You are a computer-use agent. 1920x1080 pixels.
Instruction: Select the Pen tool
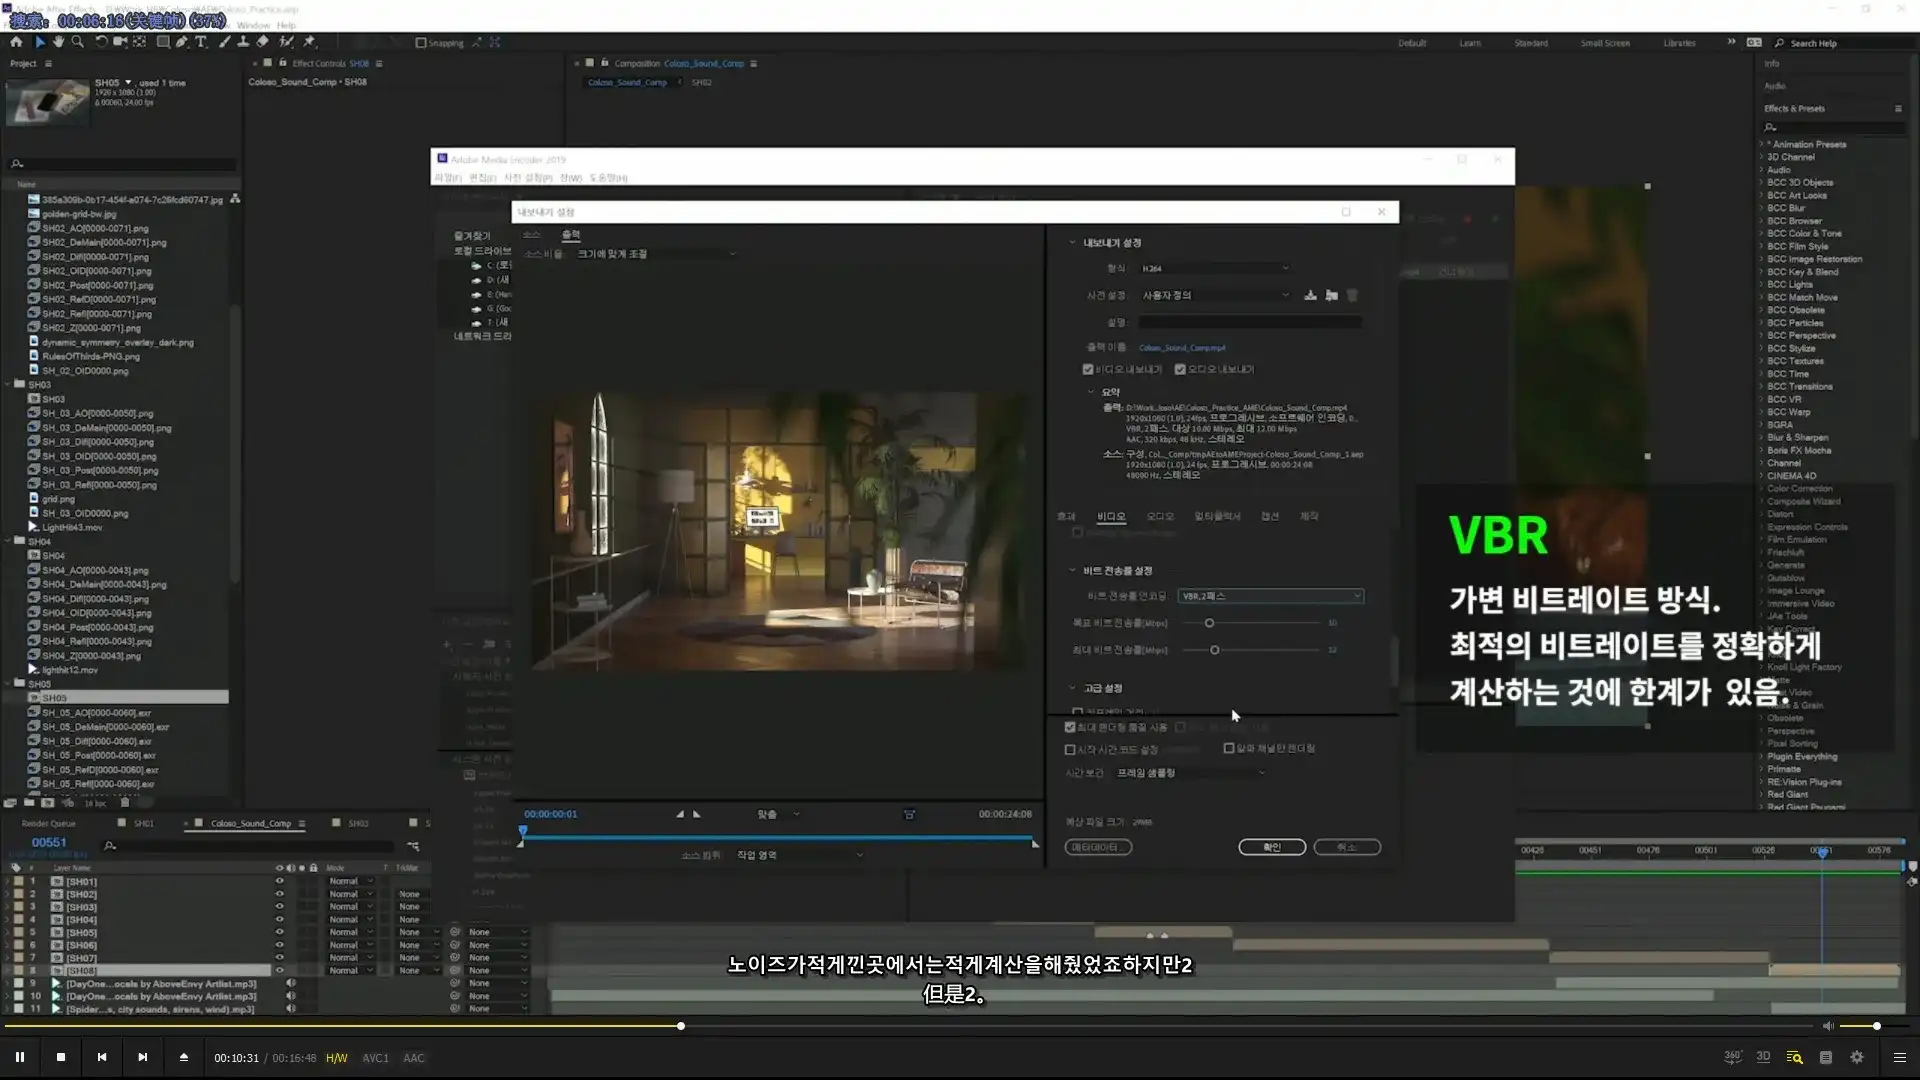181,42
